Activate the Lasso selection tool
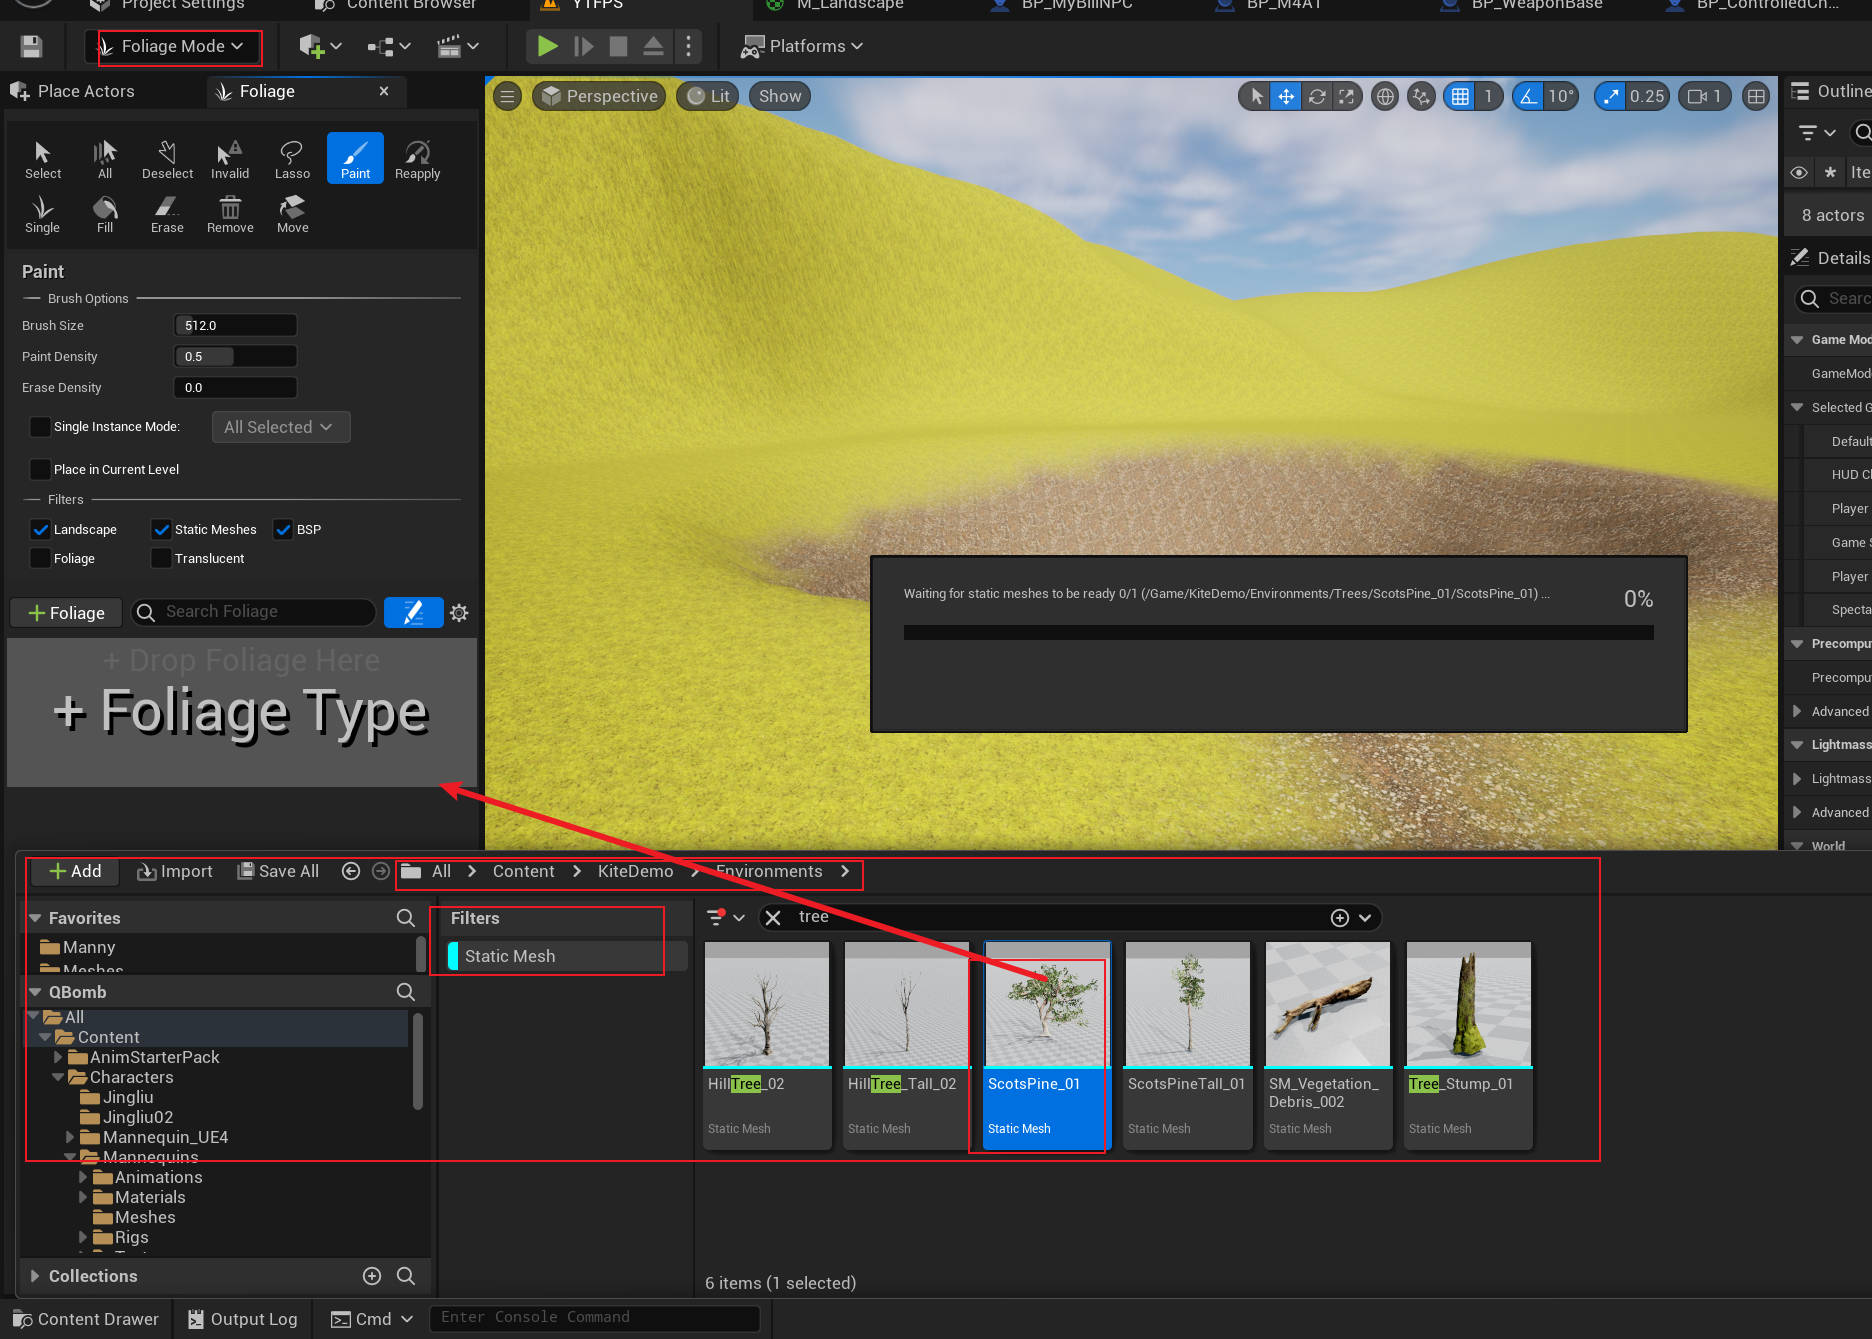 click(x=292, y=159)
